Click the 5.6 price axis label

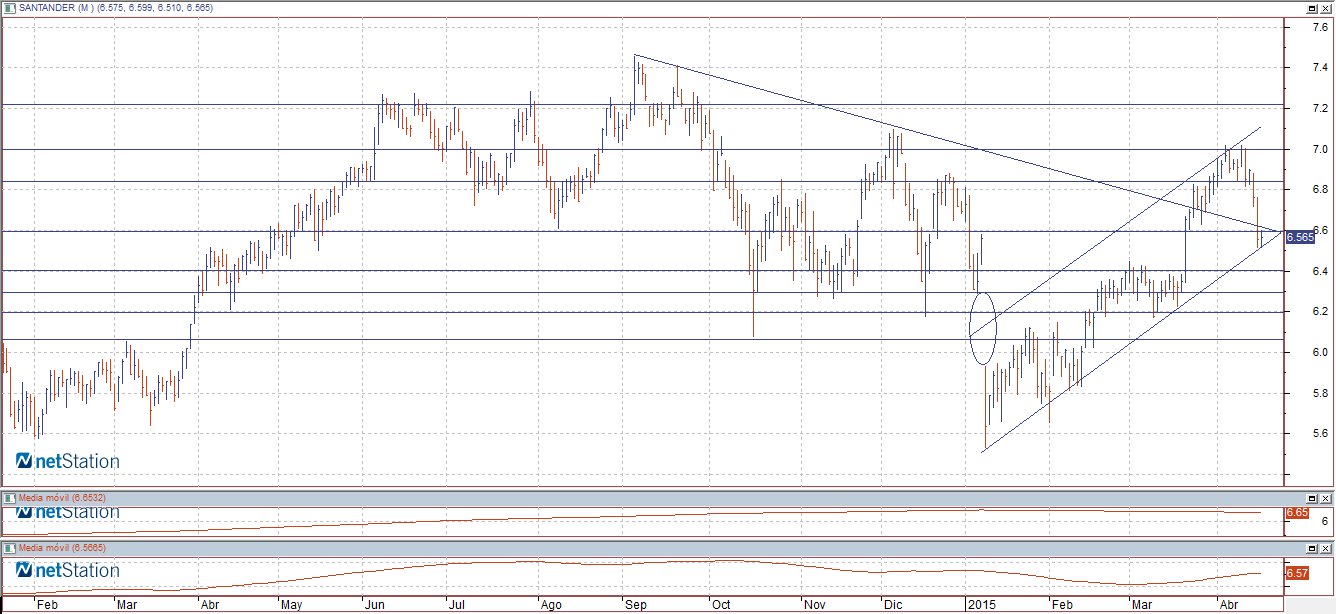tap(1320, 433)
